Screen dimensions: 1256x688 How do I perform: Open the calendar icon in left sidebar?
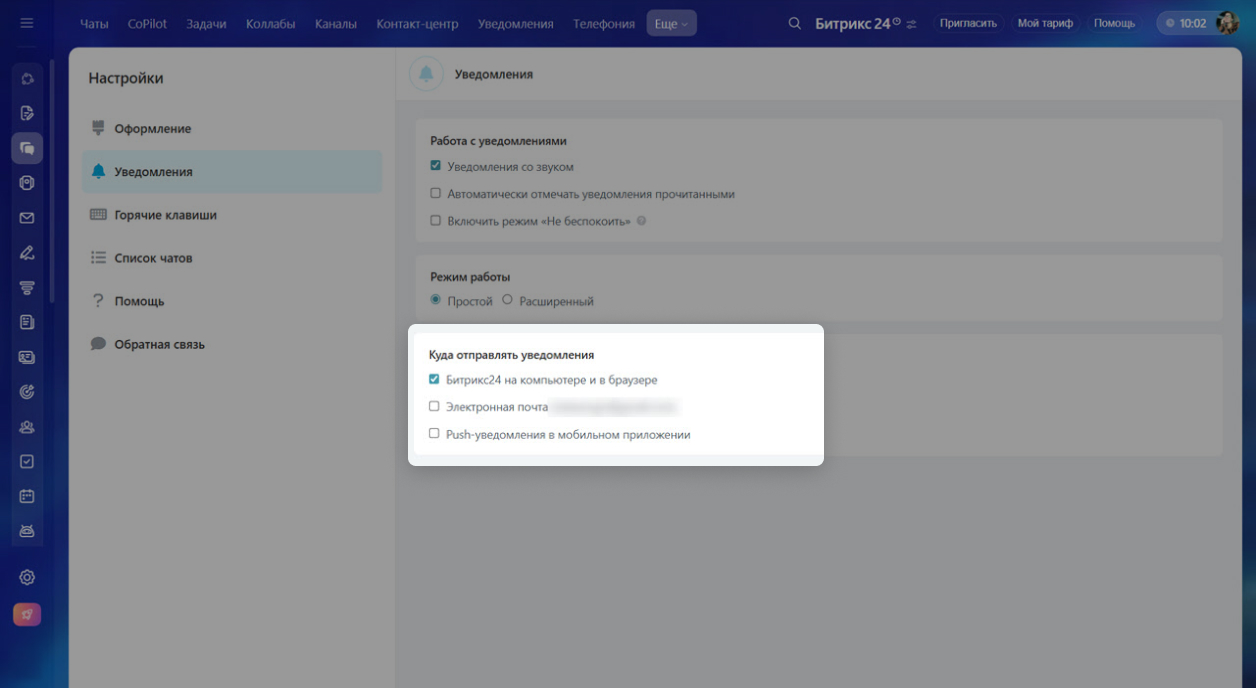(27, 496)
